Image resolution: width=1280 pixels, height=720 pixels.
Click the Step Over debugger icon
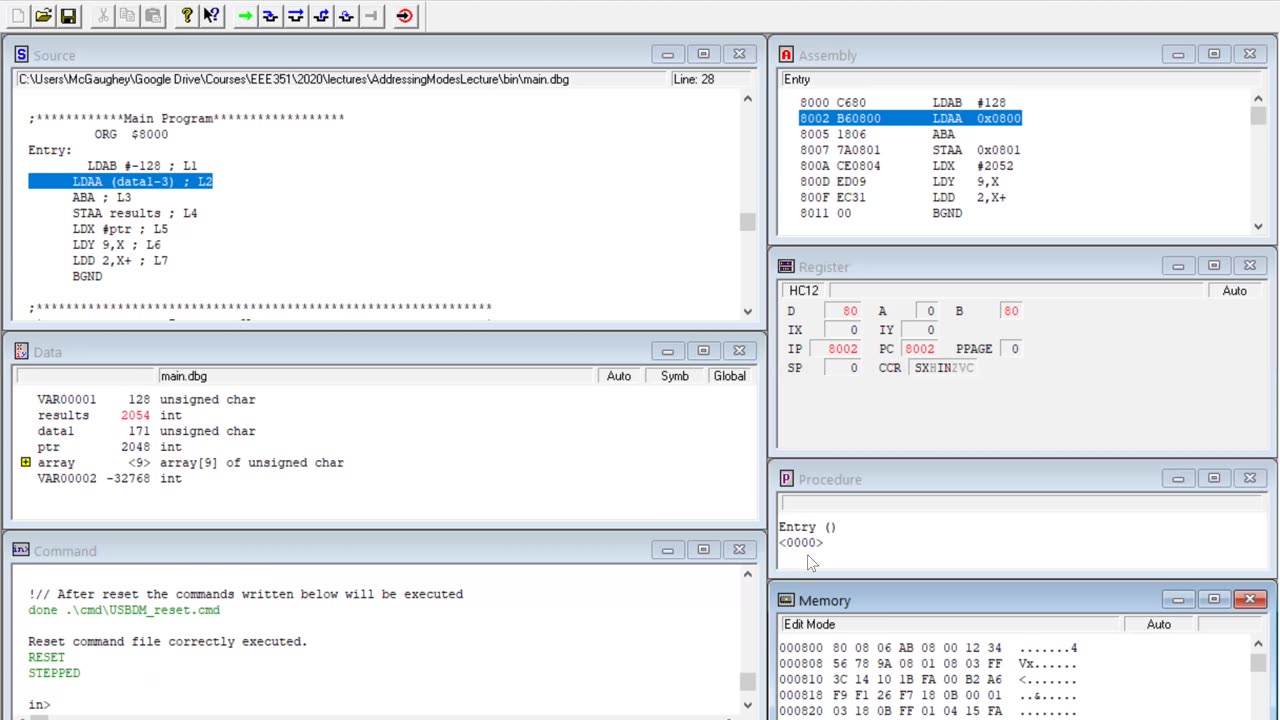(x=295, y=16)
